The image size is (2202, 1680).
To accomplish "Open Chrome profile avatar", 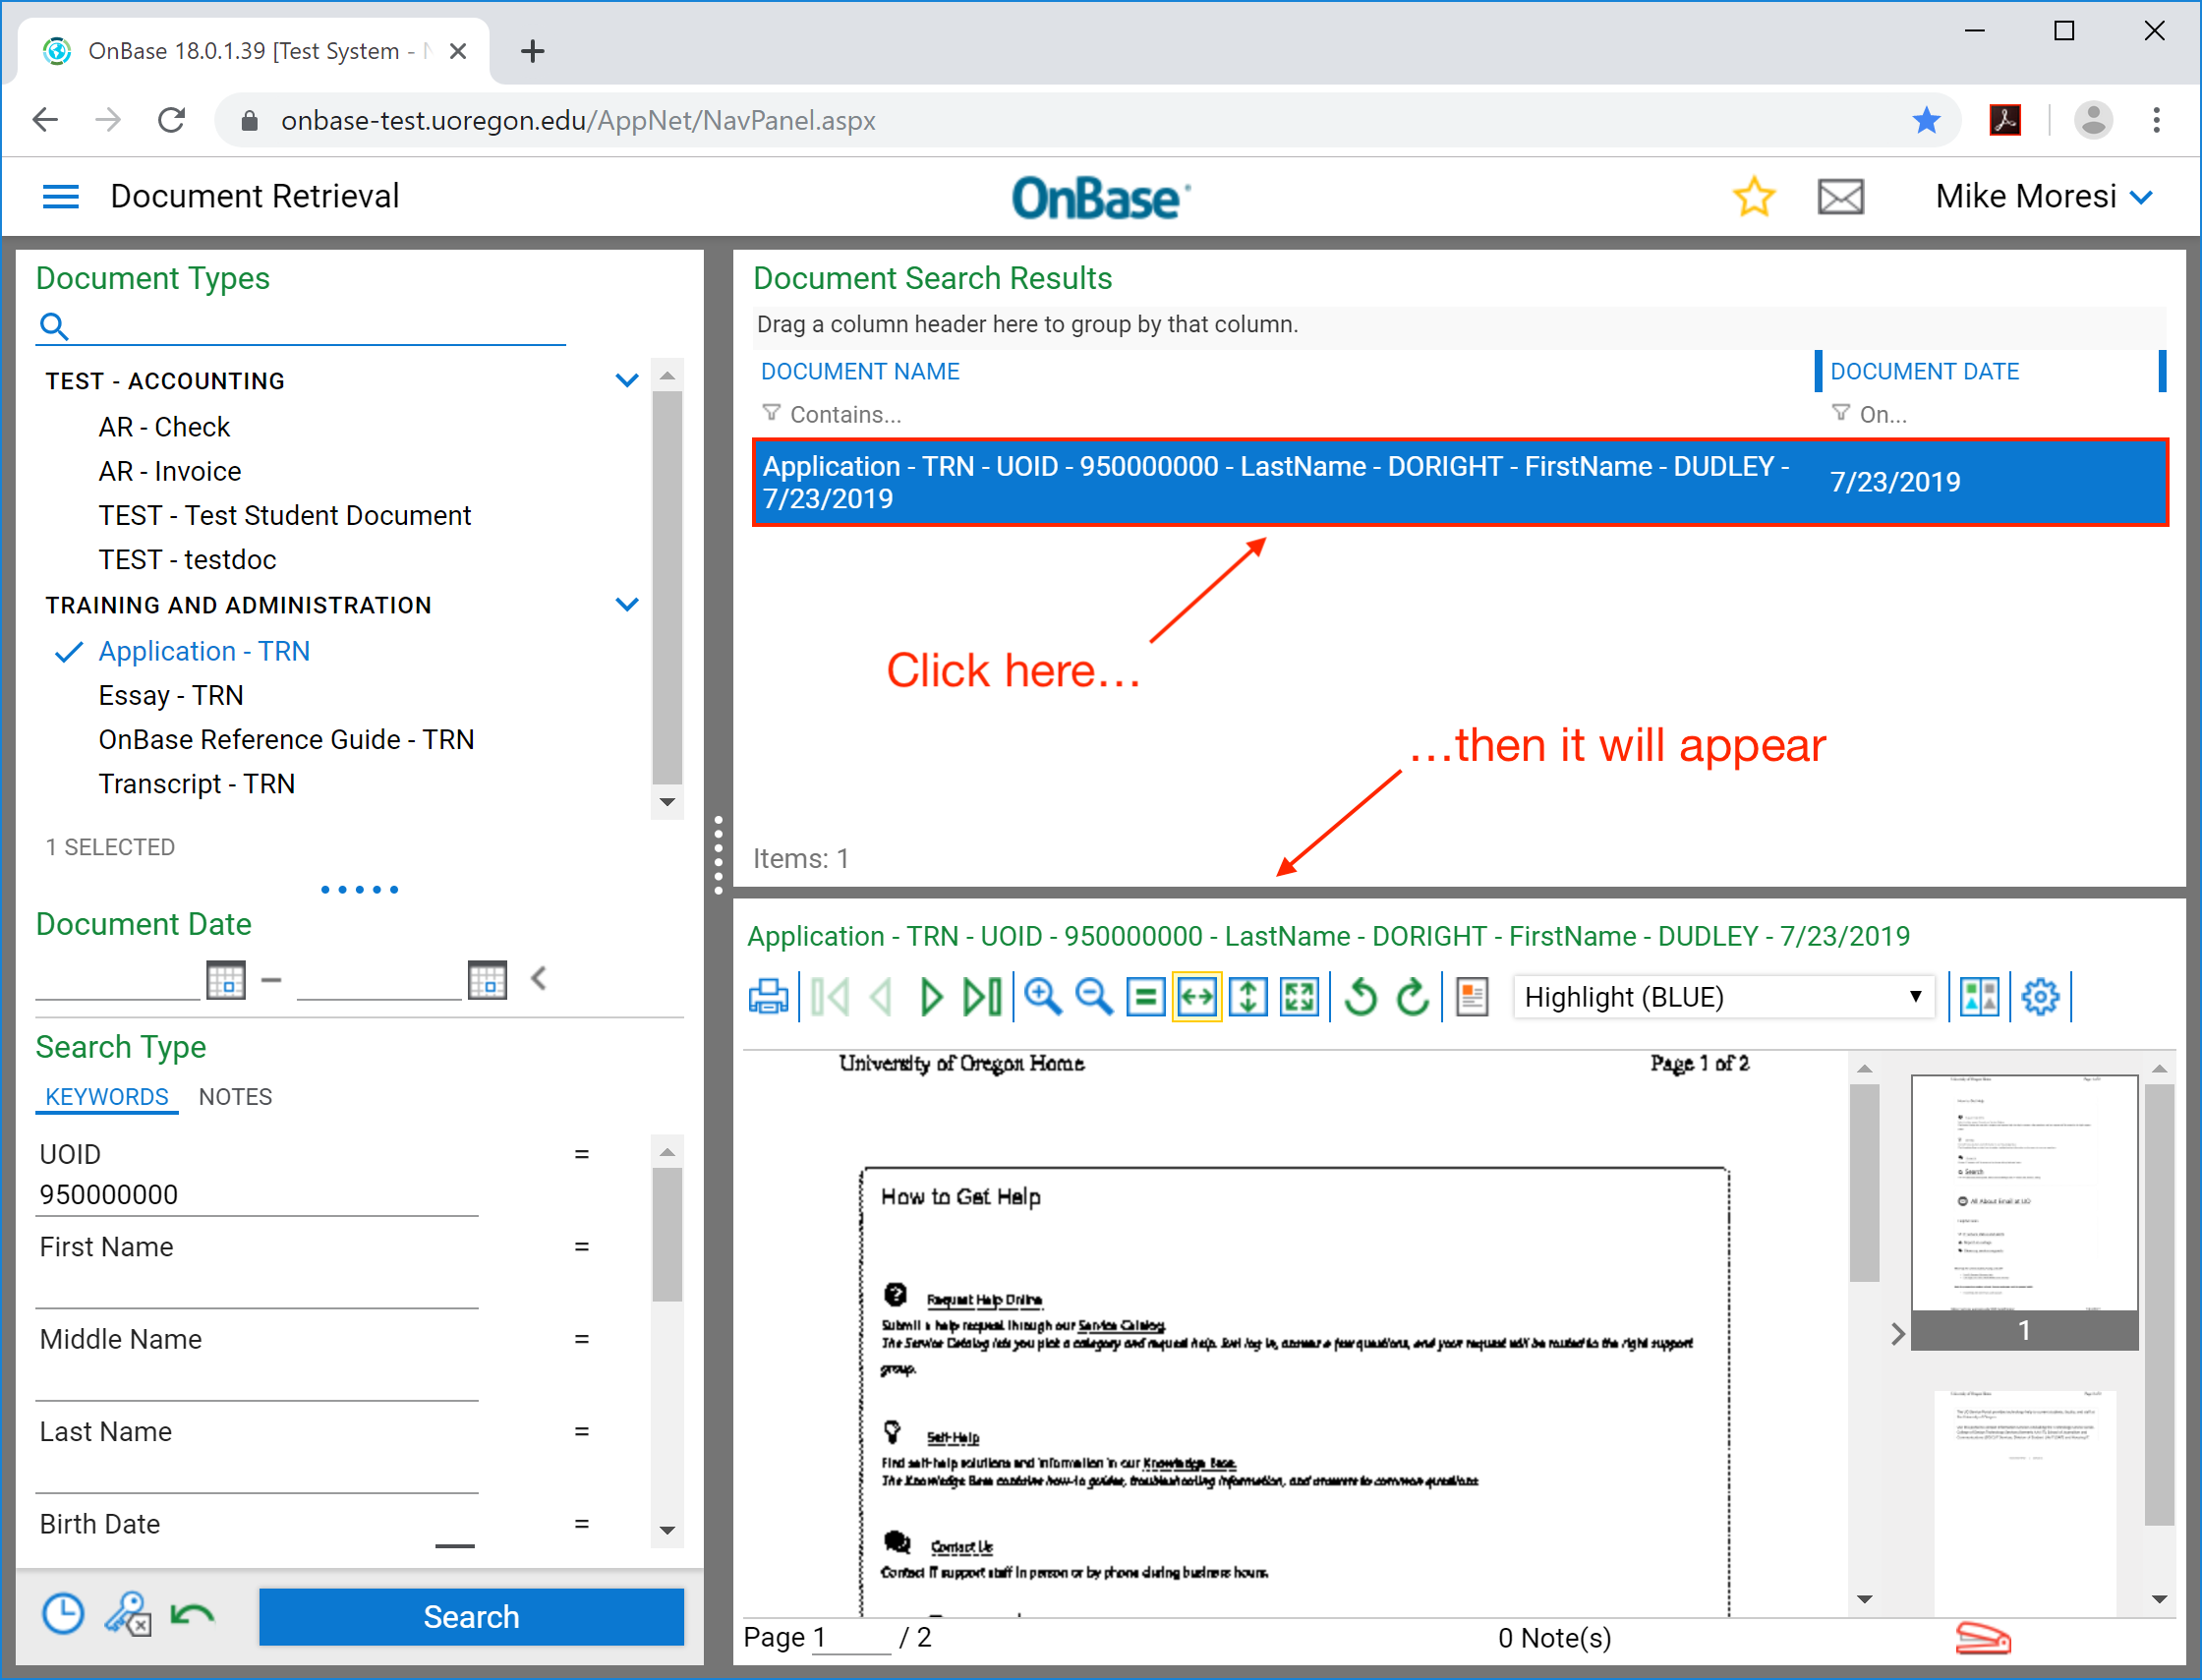I will tap(2093, 121).
